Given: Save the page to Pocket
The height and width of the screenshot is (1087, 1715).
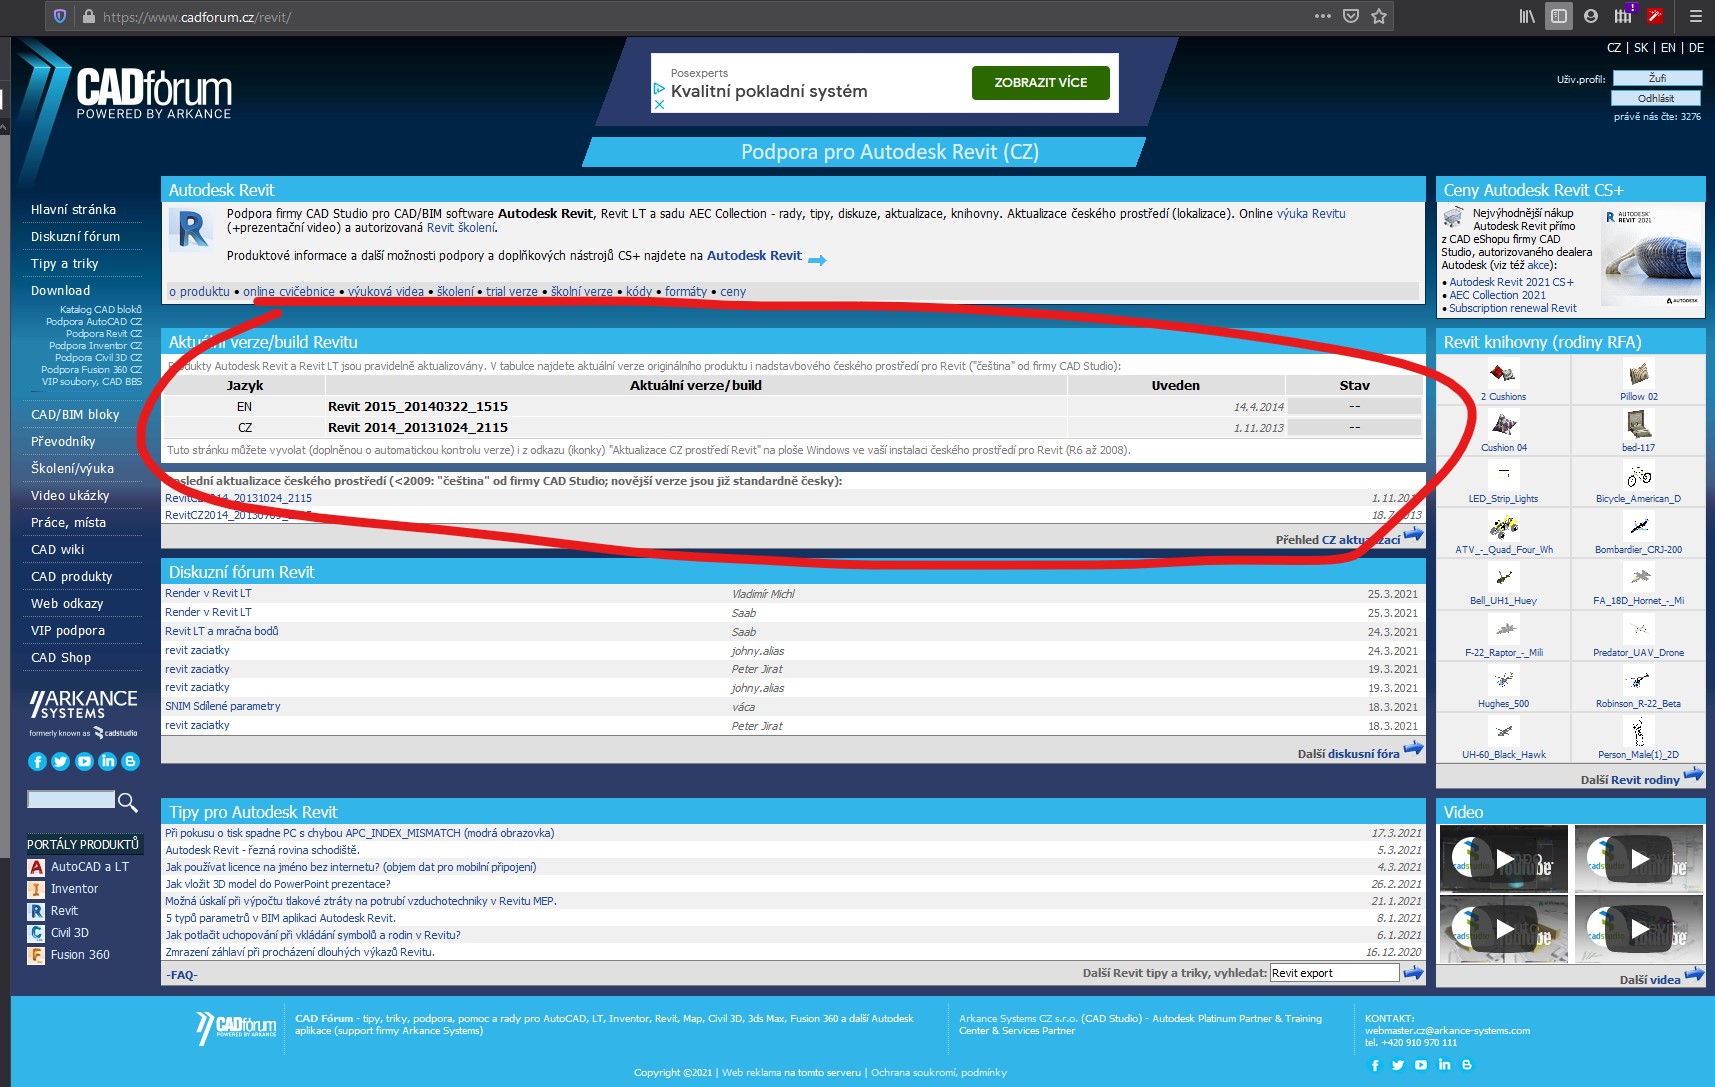Looking at the screenshot, I should pyautogui.click(x=1351, y=16).
